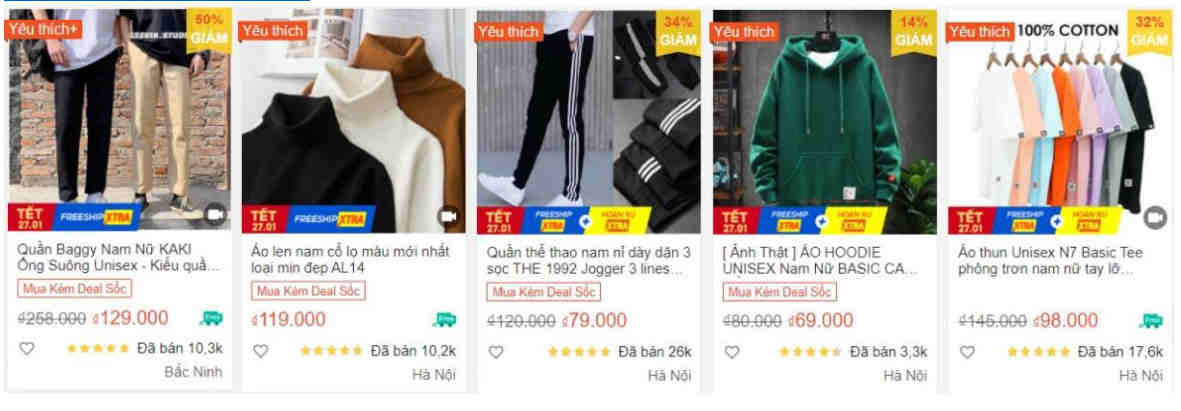Toggle heart on Áo len nam cổ lọ item
This screenshot has width=1181, height=411.
[261, 351]
